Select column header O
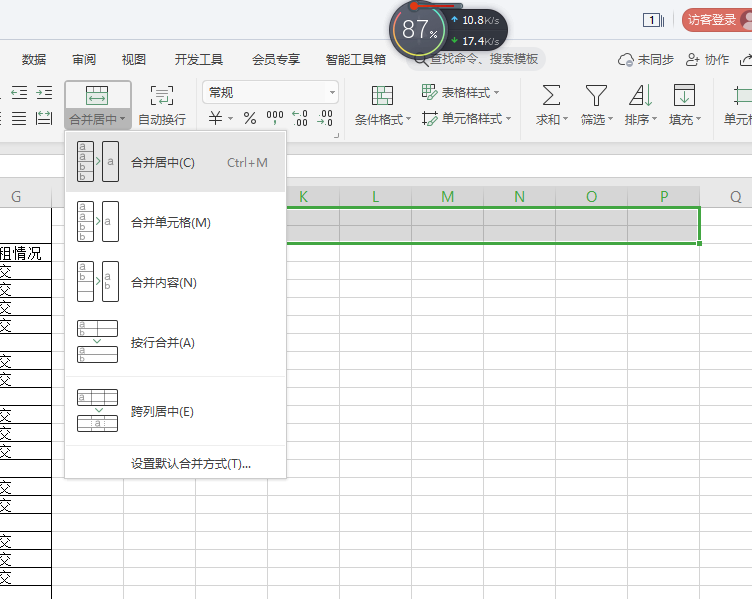The height and width of the screenshot is (599, 752). coord(591,197)
